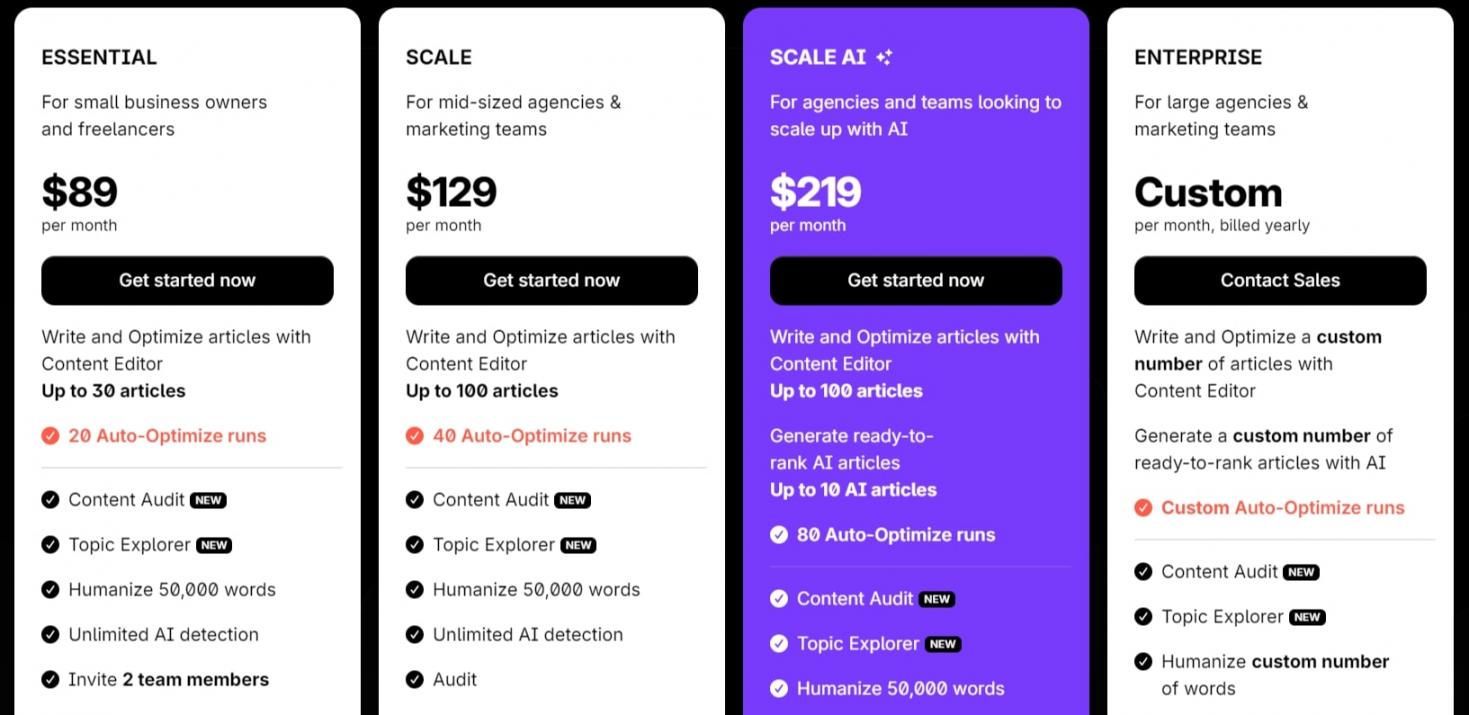Click the checkmark icon for 80 Auto-Optimize runs

point(779,535)
